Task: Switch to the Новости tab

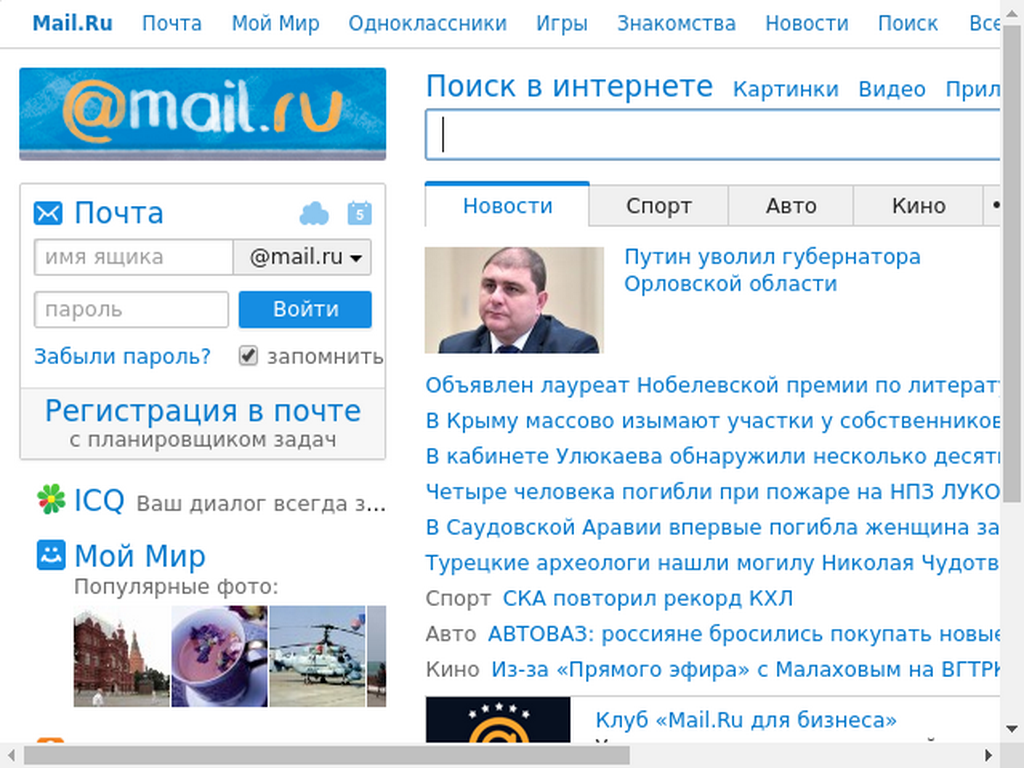Action: pos(507,206)
